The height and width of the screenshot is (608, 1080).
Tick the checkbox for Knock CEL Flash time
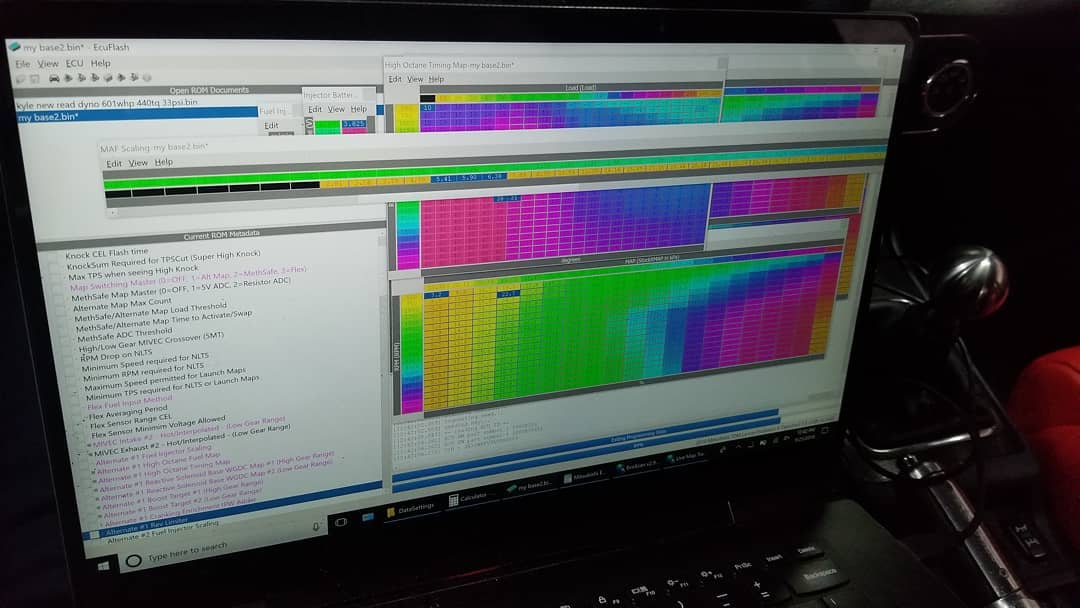52,257
